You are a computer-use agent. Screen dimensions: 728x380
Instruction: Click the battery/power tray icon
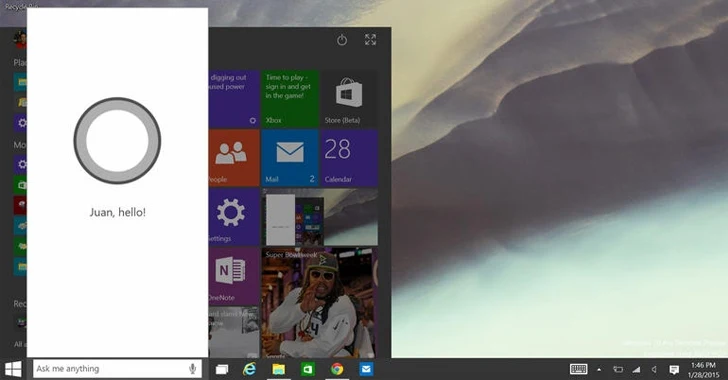pos(618,370)
